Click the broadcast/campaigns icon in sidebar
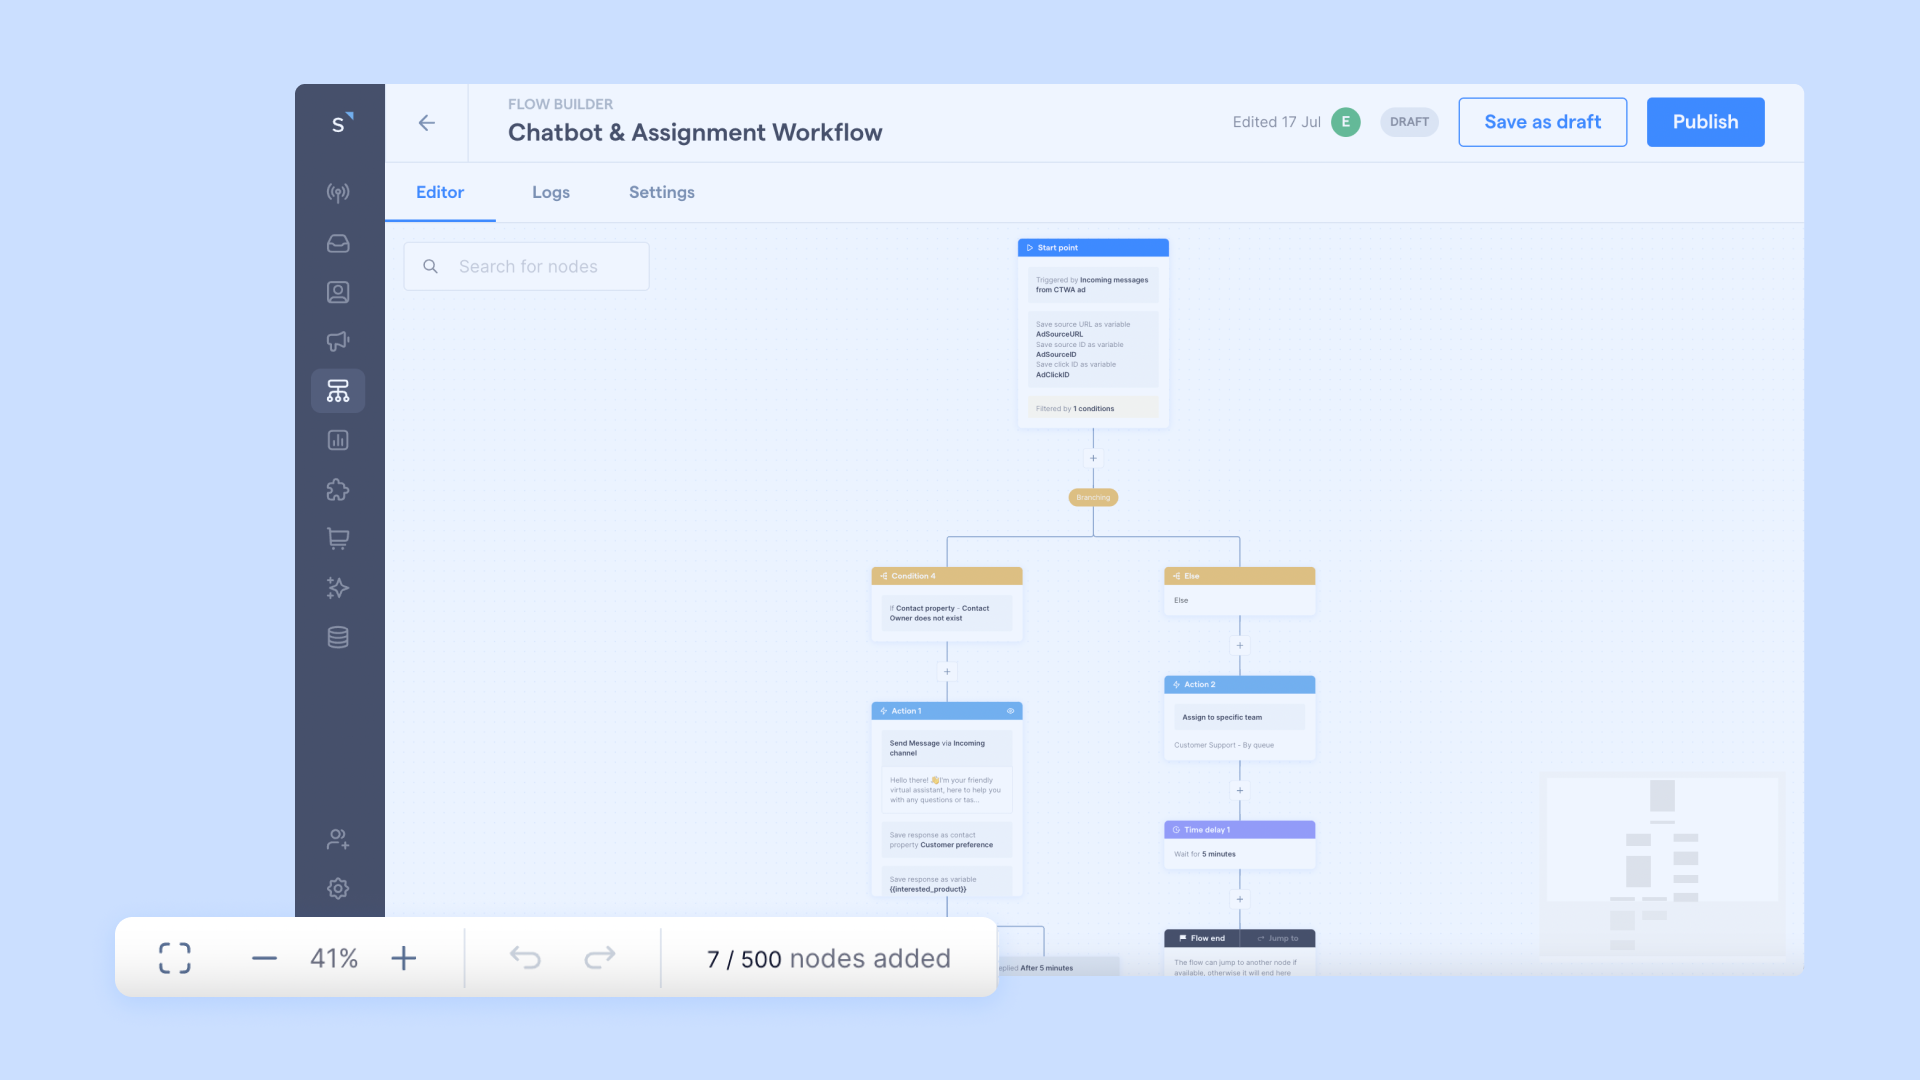The width and height of the screenshot is (1920, 1080). click(338, 342)
